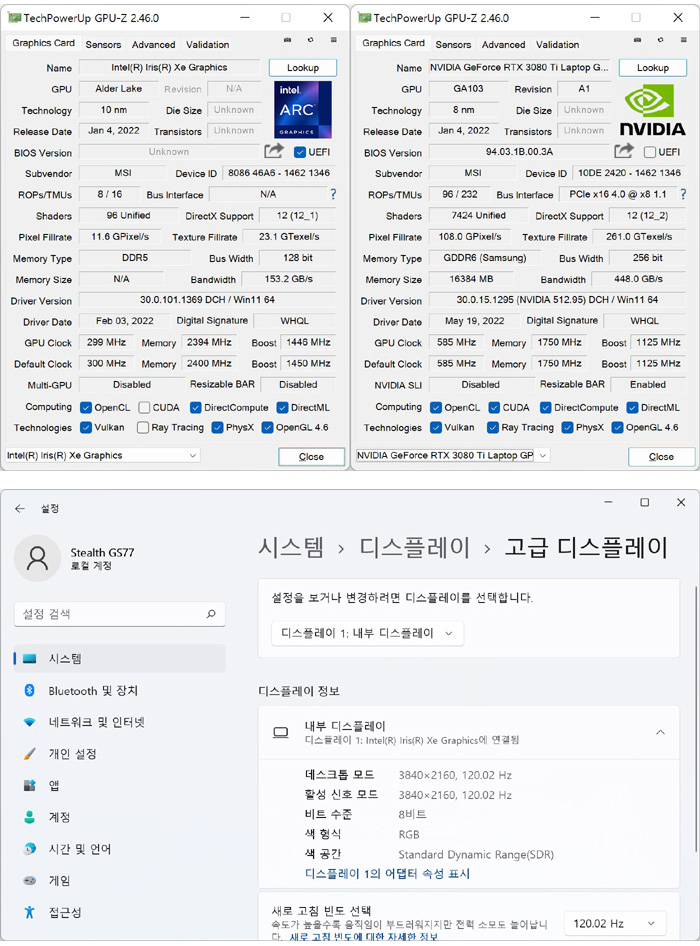Click the Bus Interface question mark in NVIDIA window

tap(683, 194)
